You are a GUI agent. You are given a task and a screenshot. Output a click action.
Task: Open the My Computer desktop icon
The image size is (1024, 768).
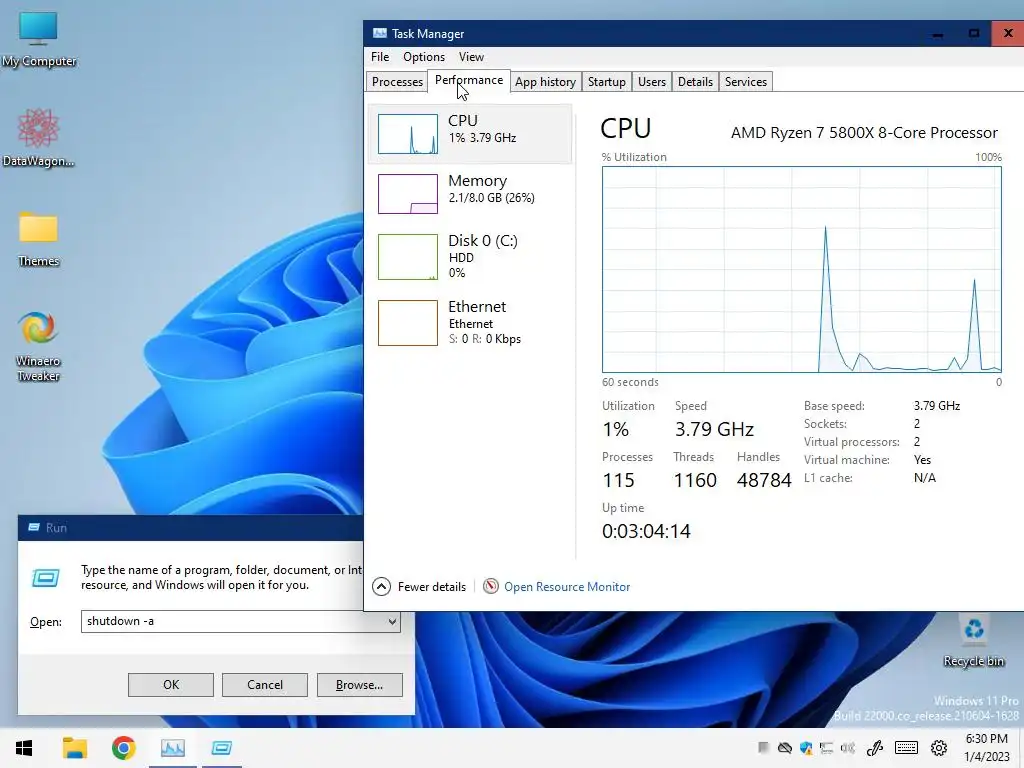pos(39,39)
